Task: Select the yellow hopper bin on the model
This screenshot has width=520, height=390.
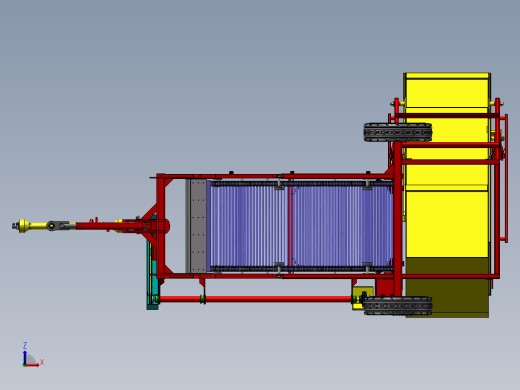Action: pyautogui.click(x=447, y=165)
